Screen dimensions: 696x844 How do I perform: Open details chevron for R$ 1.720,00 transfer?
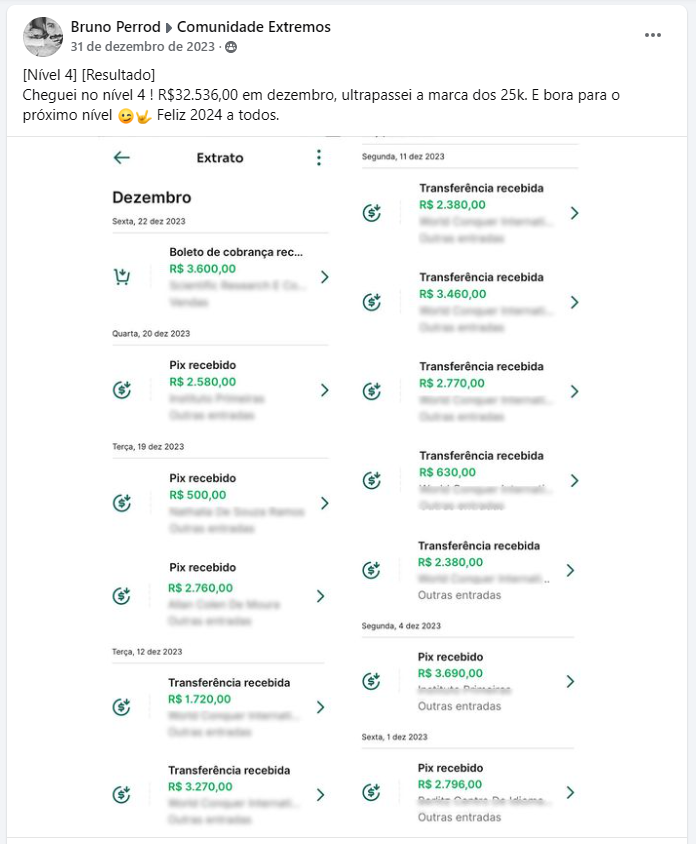click(321, 707)
